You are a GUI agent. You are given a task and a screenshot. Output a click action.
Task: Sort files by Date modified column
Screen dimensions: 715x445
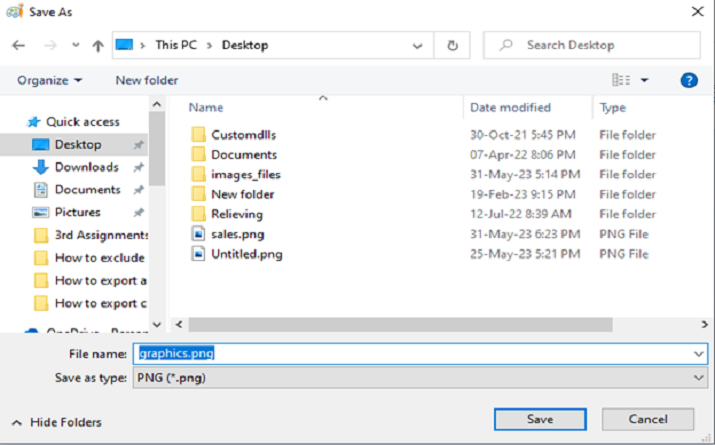click(x=510, y=107)
